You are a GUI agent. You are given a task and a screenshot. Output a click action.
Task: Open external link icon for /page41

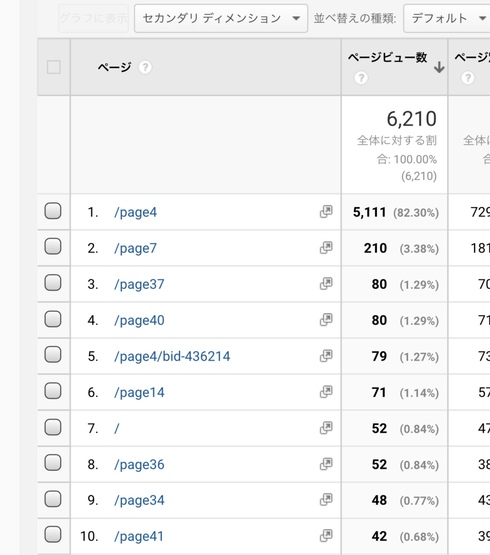[x=326, y=536]
